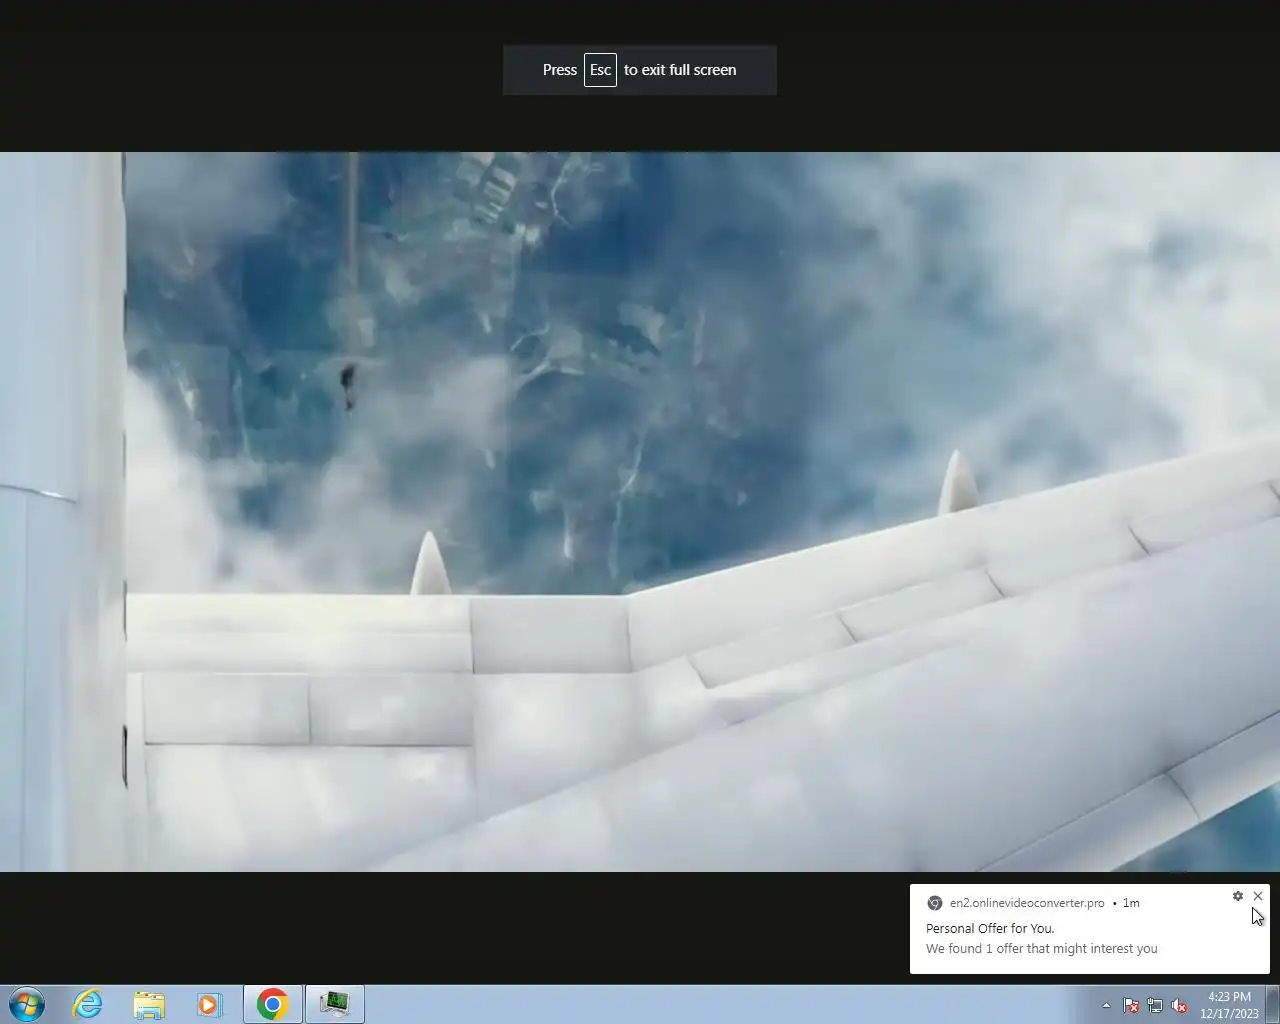Viewport: 1280px width, 1024px height.
Task: Click the Show desktop button
Action: 1273,1004
